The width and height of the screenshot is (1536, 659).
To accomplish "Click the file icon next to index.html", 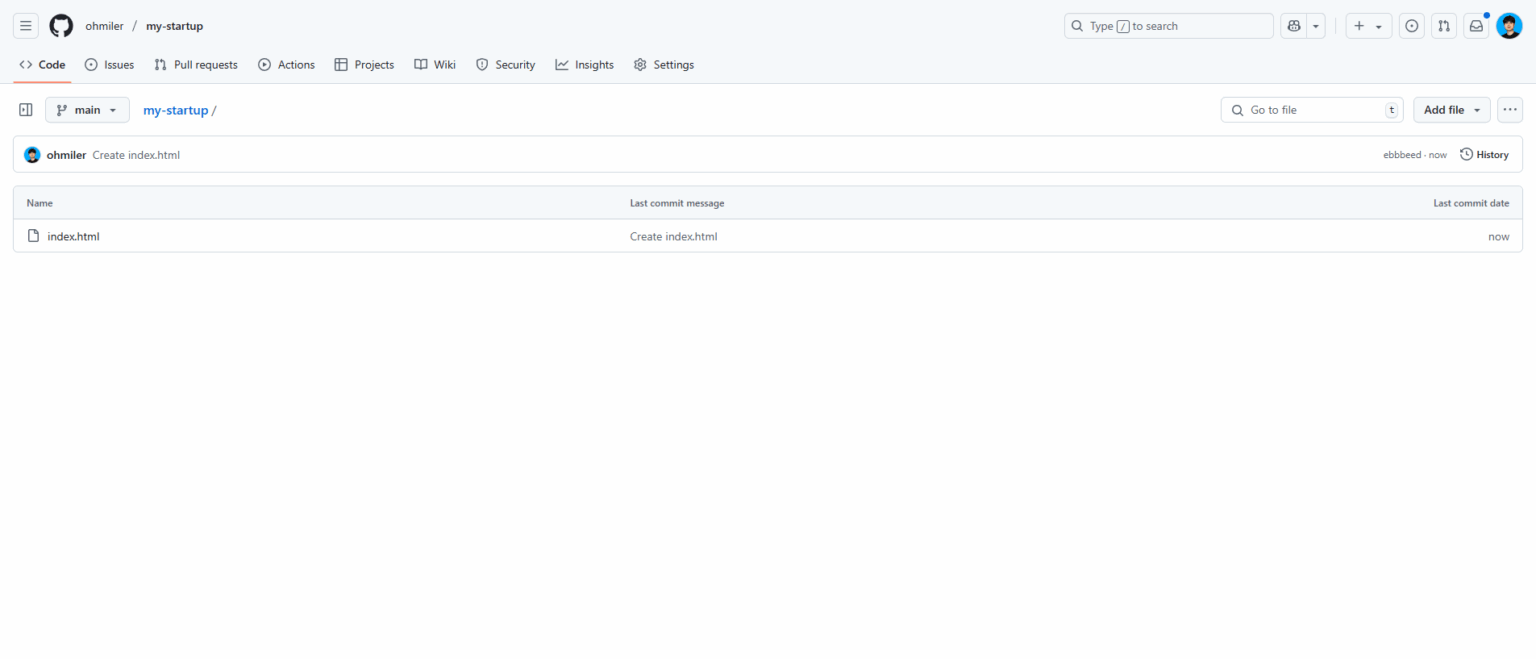I will point(33,236).
